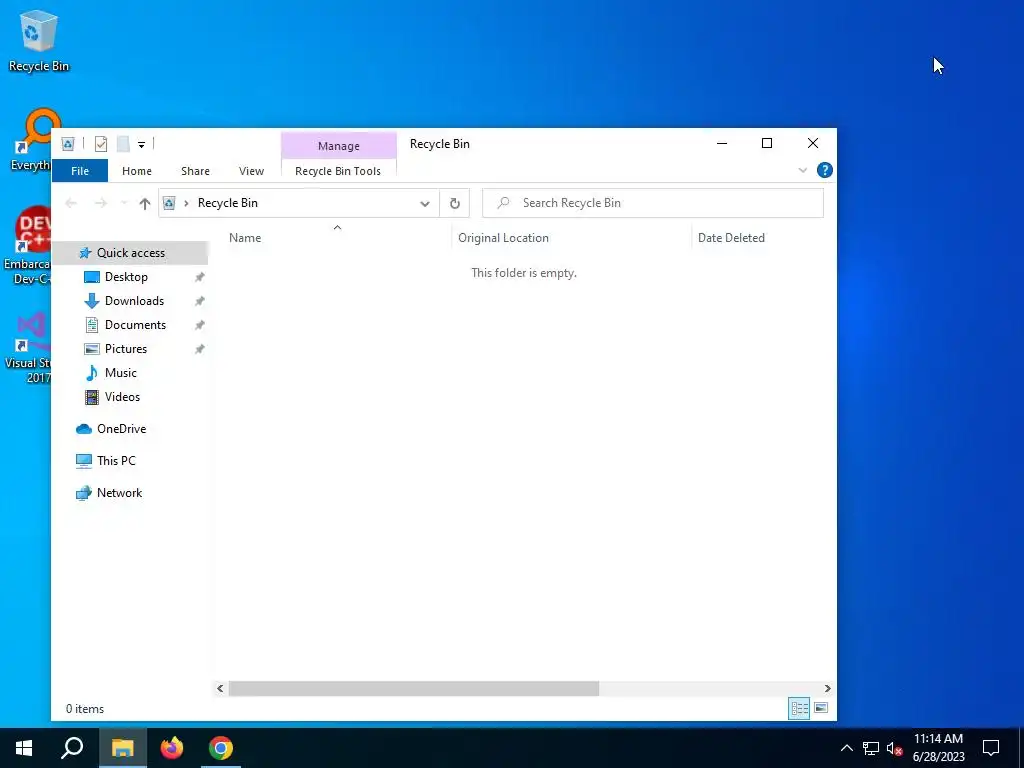Click the Manage contextual tab header
Screen dimensions: 1024x768
click(x=338, y=146)
